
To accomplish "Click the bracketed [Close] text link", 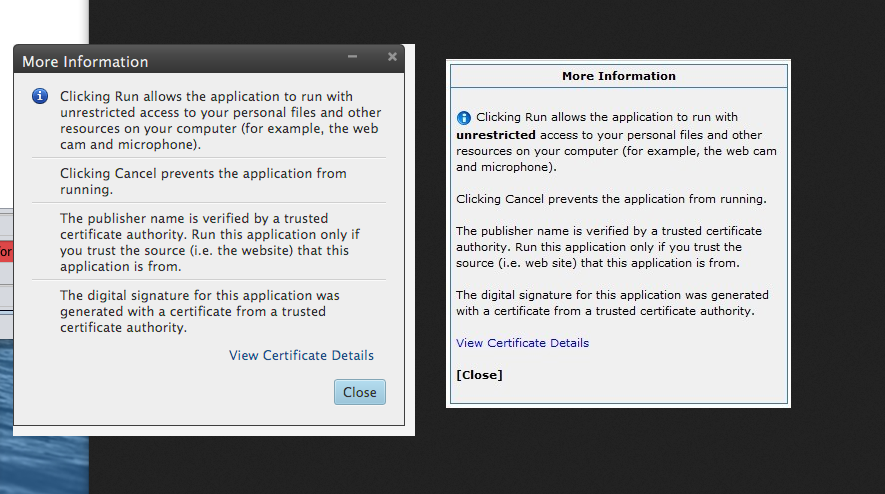I will 479,375.
